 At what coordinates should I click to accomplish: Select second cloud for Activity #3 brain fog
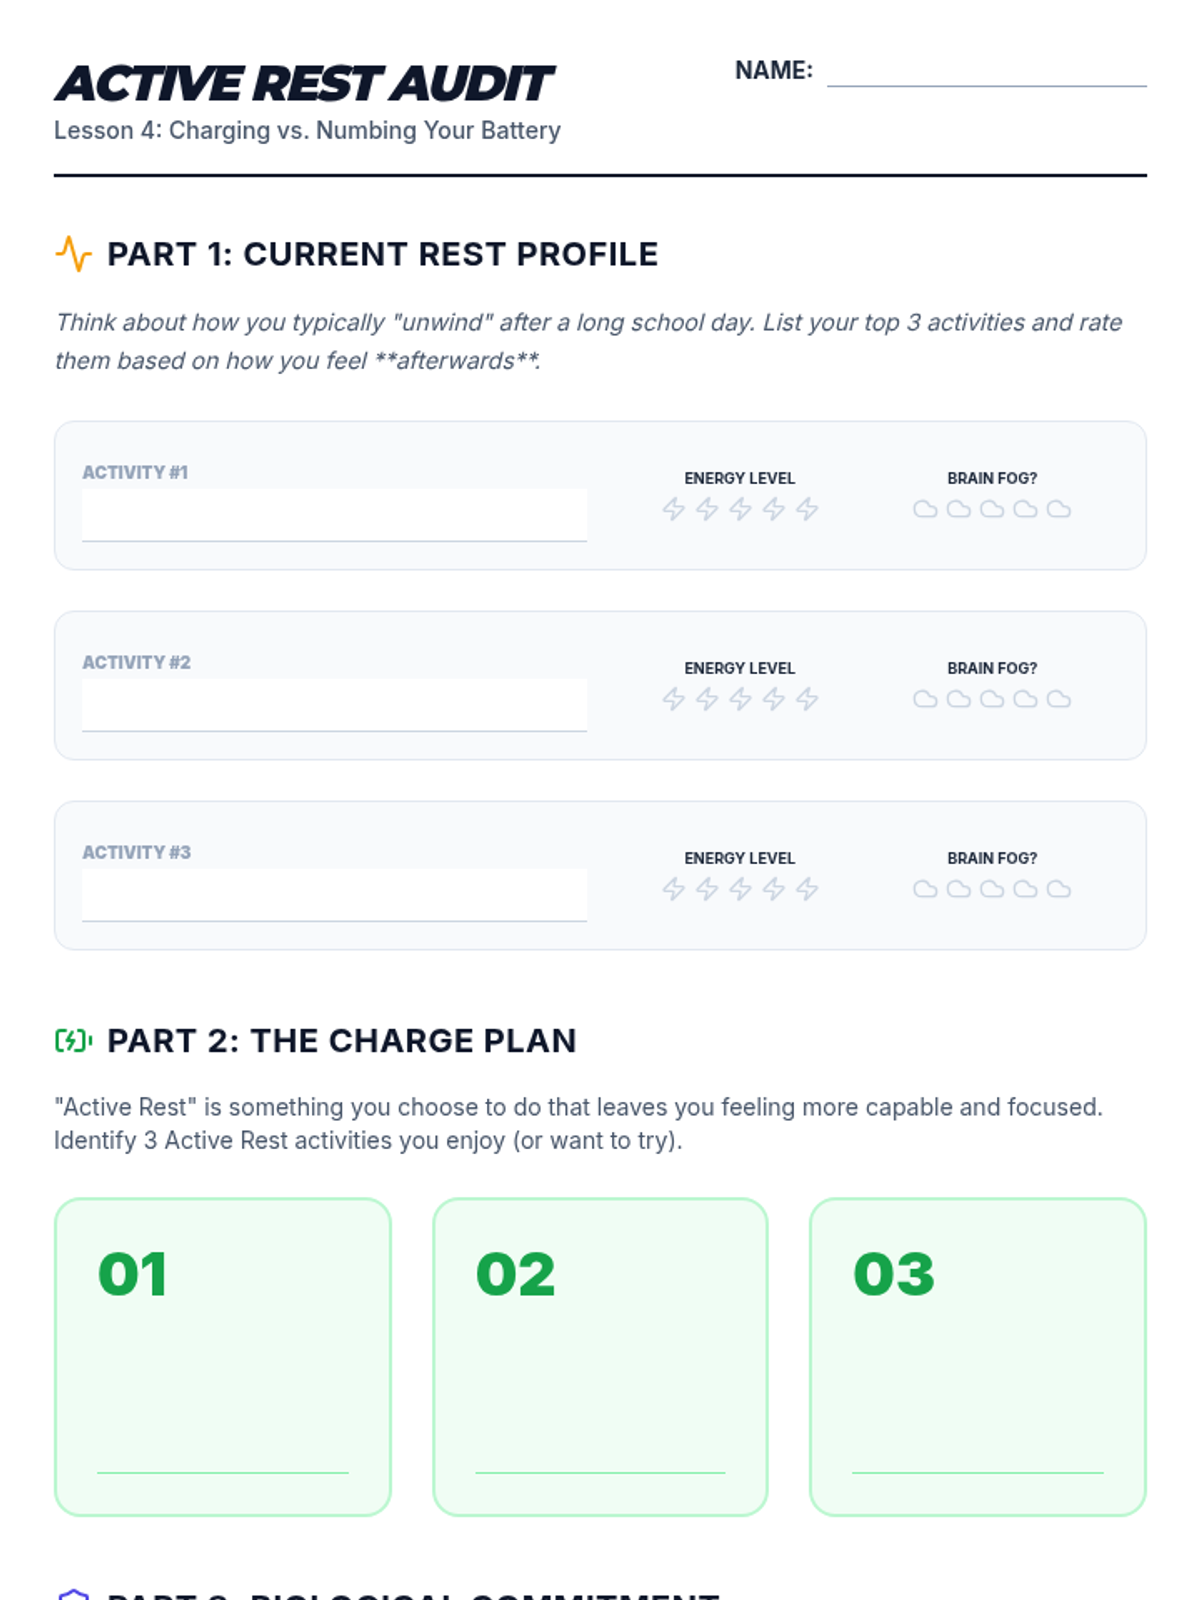pyautogui.click(x=959, y=889)
